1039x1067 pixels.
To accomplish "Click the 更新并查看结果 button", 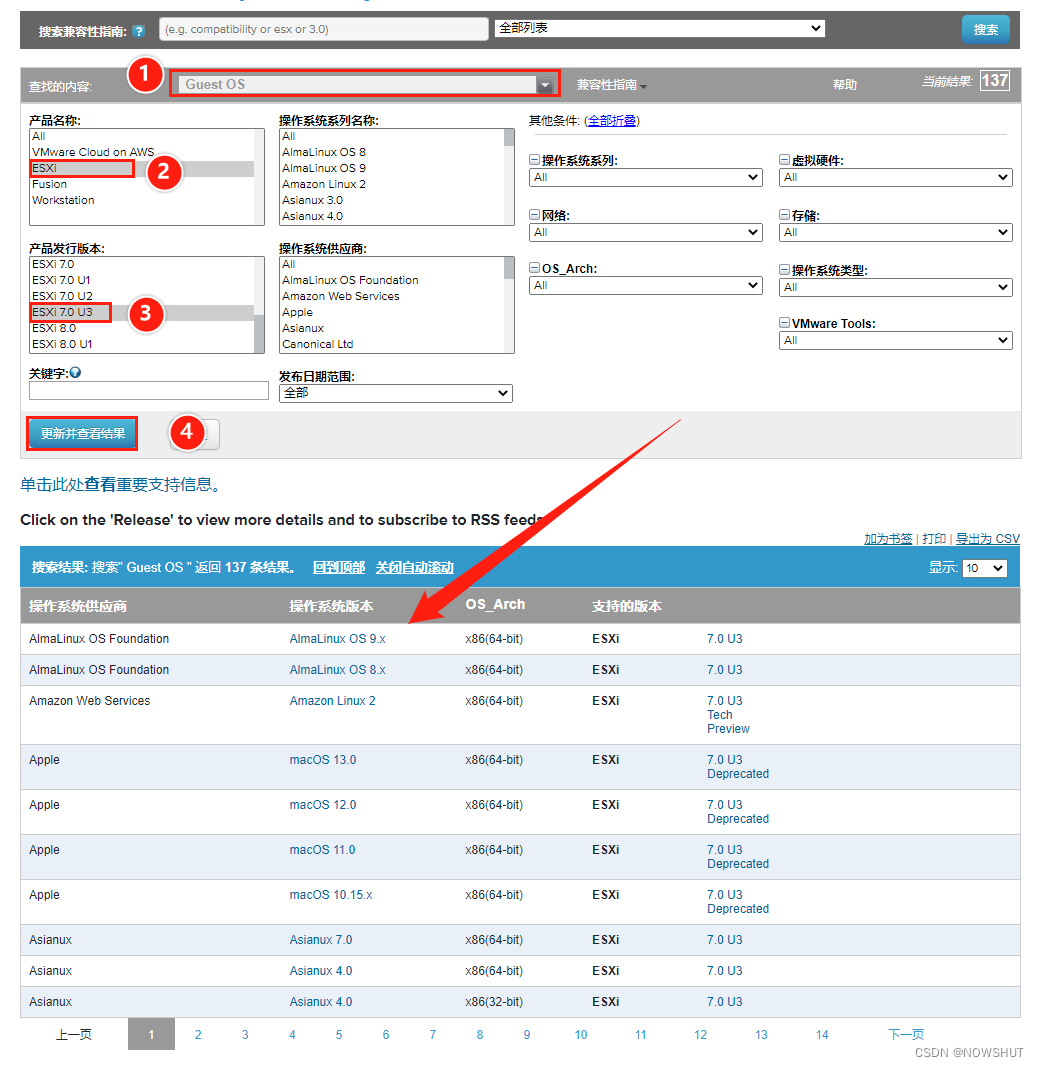I will coord(82,433).
